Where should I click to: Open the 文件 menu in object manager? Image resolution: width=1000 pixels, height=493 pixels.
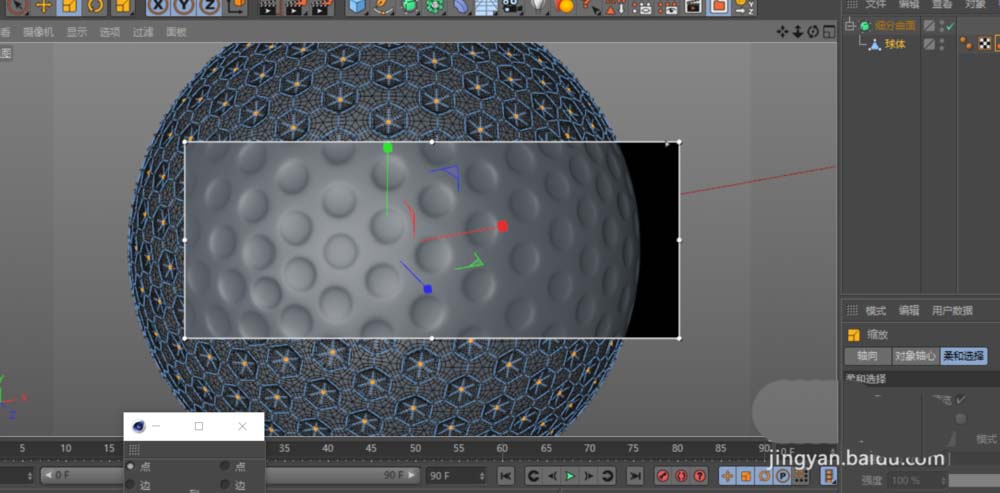tap(875, 5)
